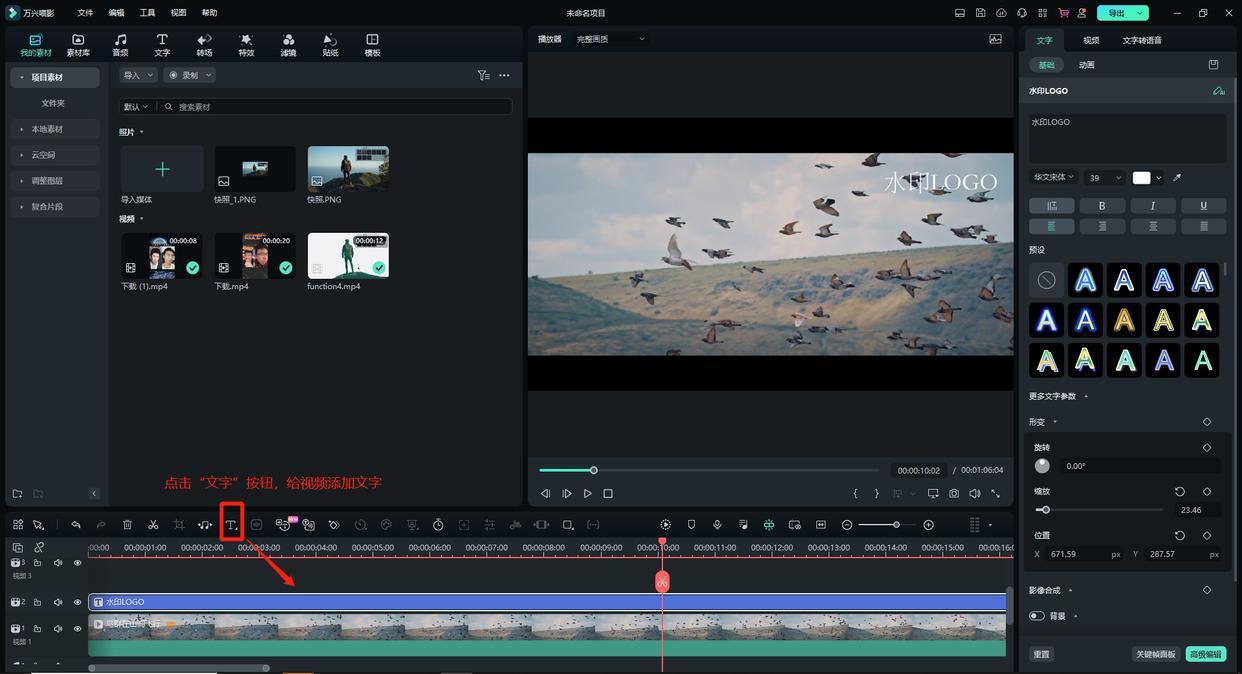Hide video track 1 with eye icon
The height and width of the screenshot is (674, 1242).
tap(77, 629)
